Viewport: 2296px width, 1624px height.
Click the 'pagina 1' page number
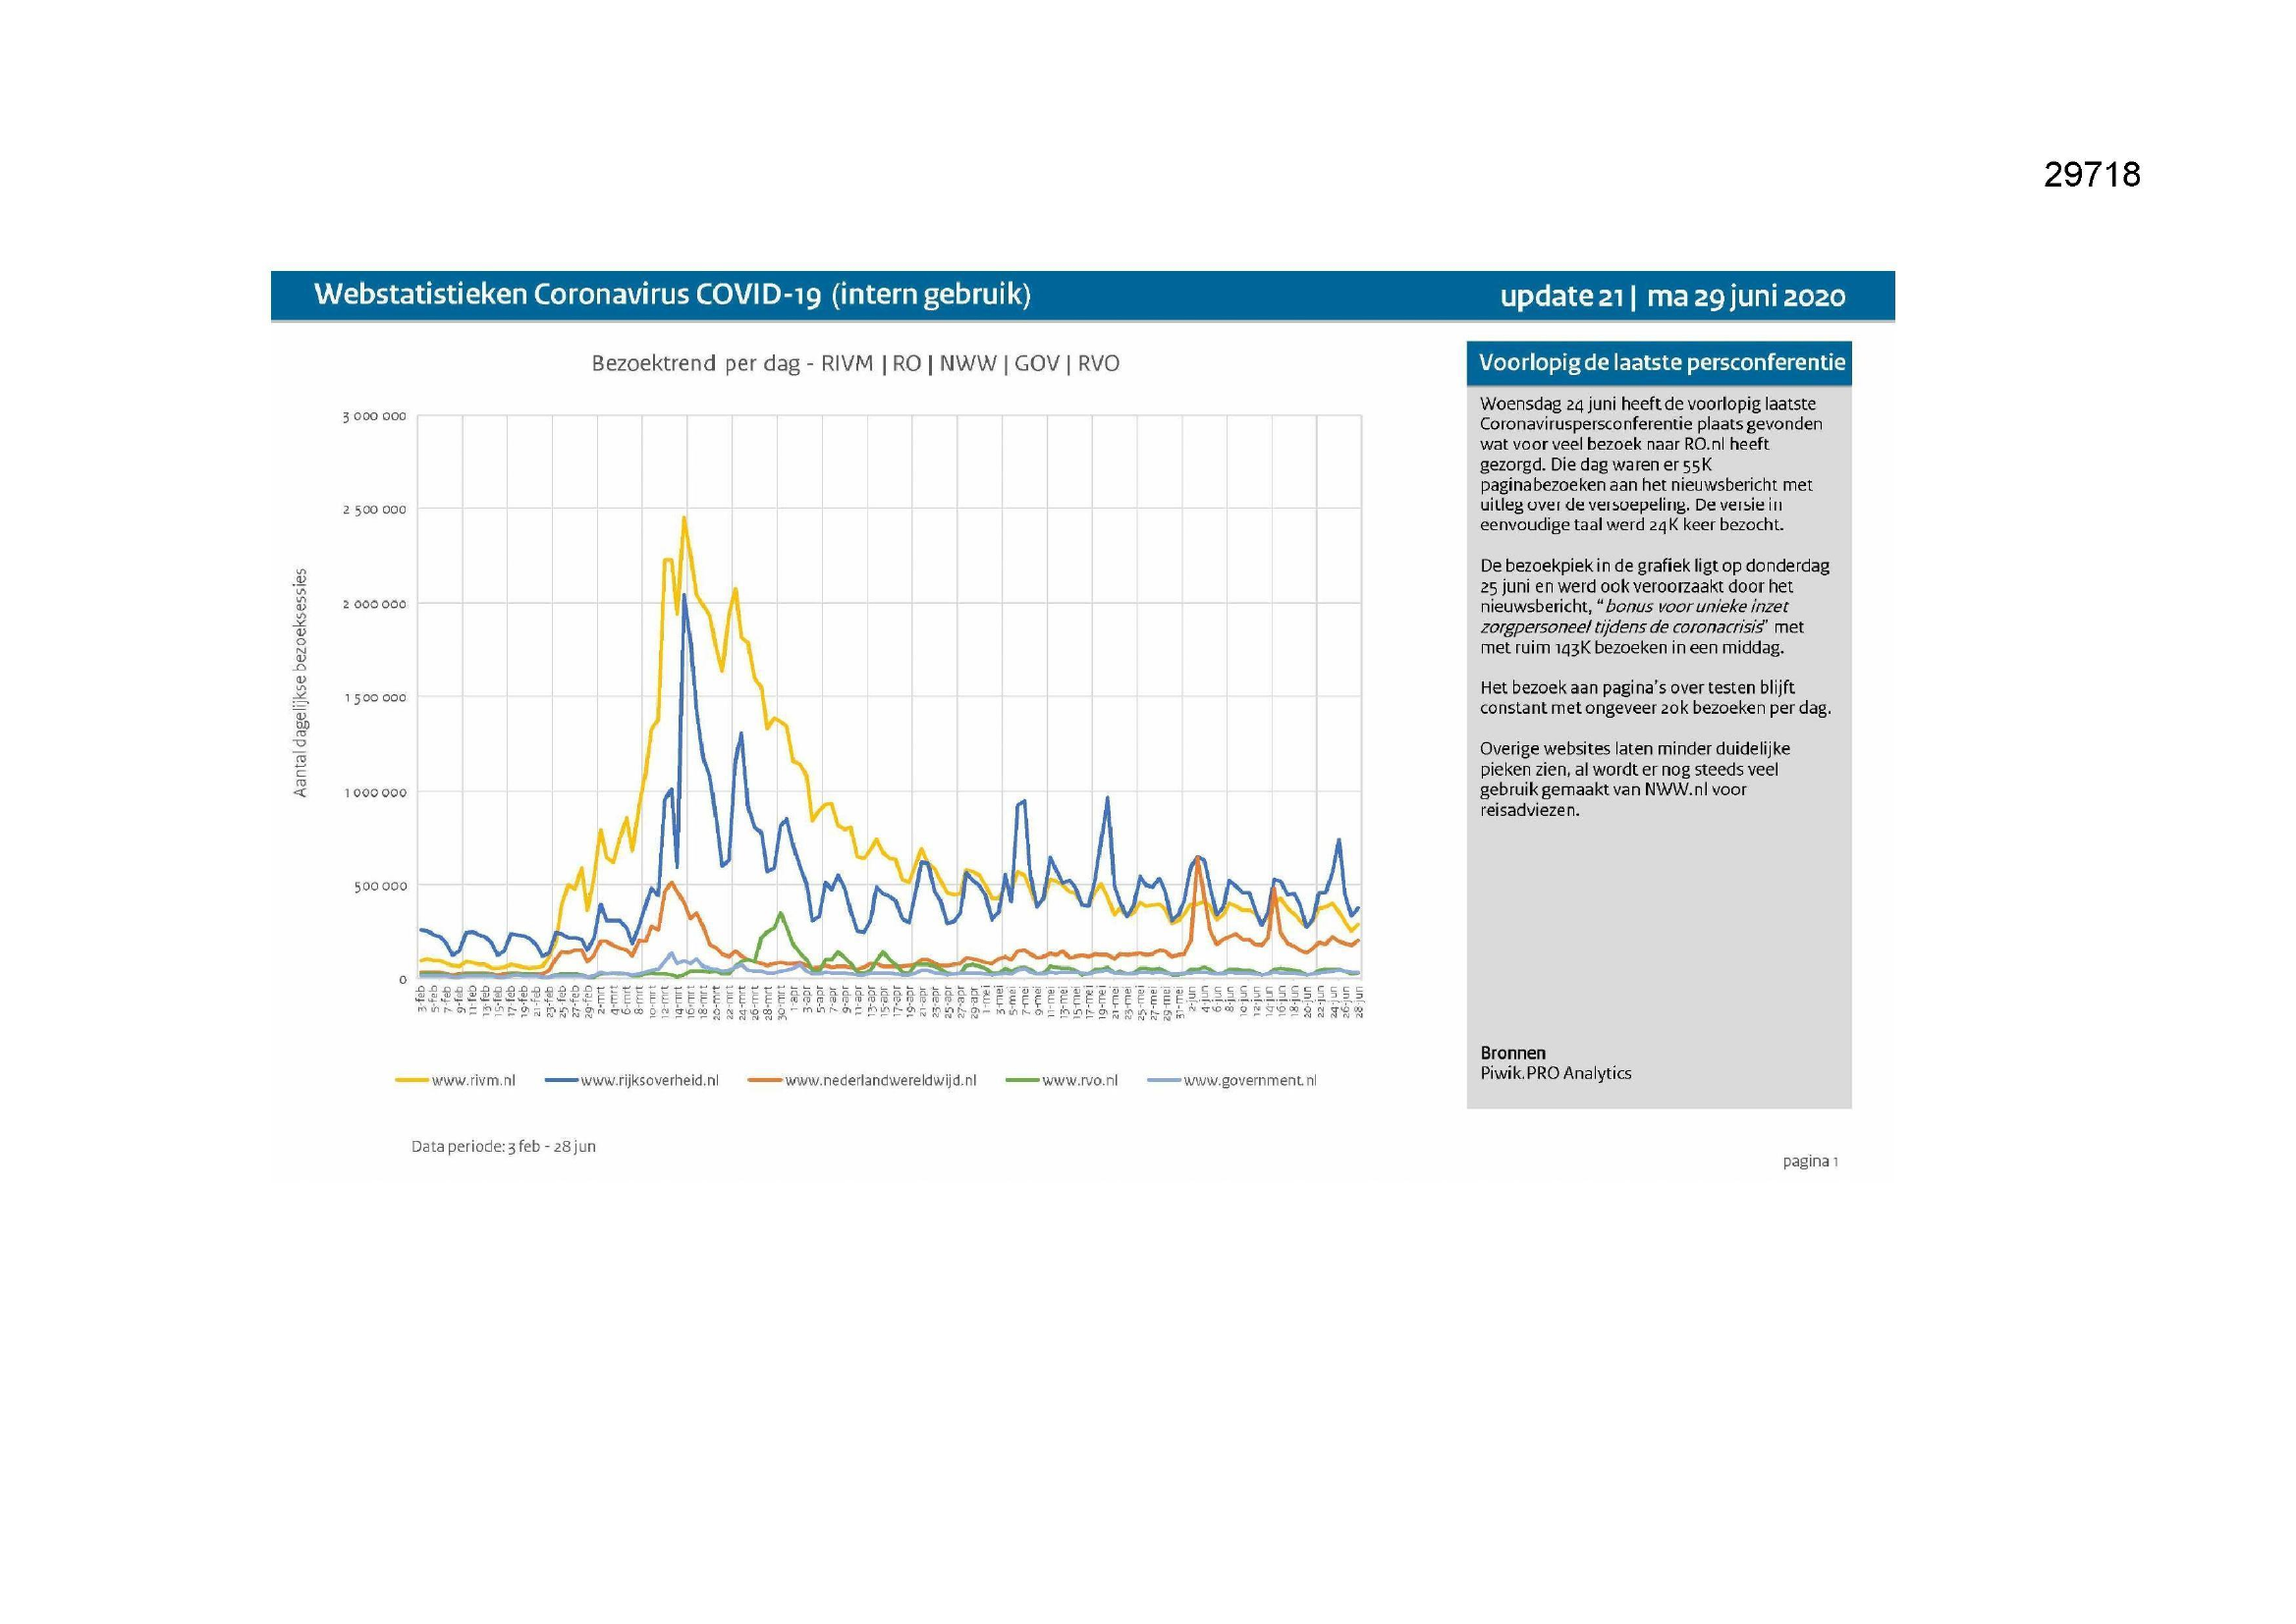tap(1810, 1161)
